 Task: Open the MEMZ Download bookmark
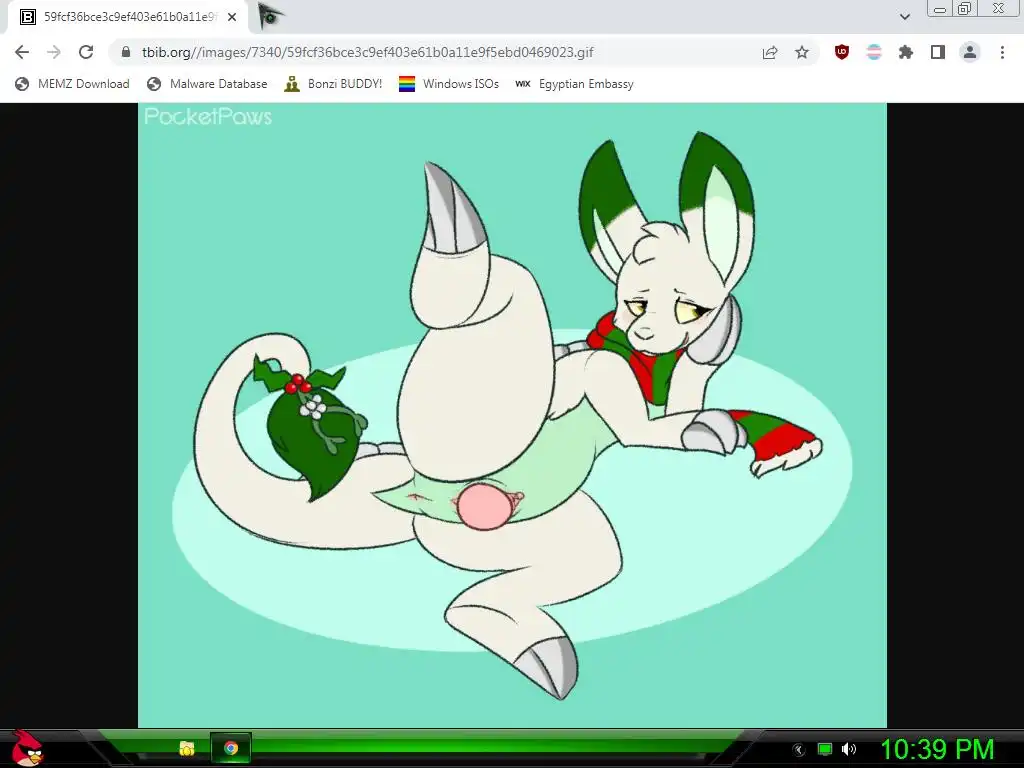click(72, 84)
